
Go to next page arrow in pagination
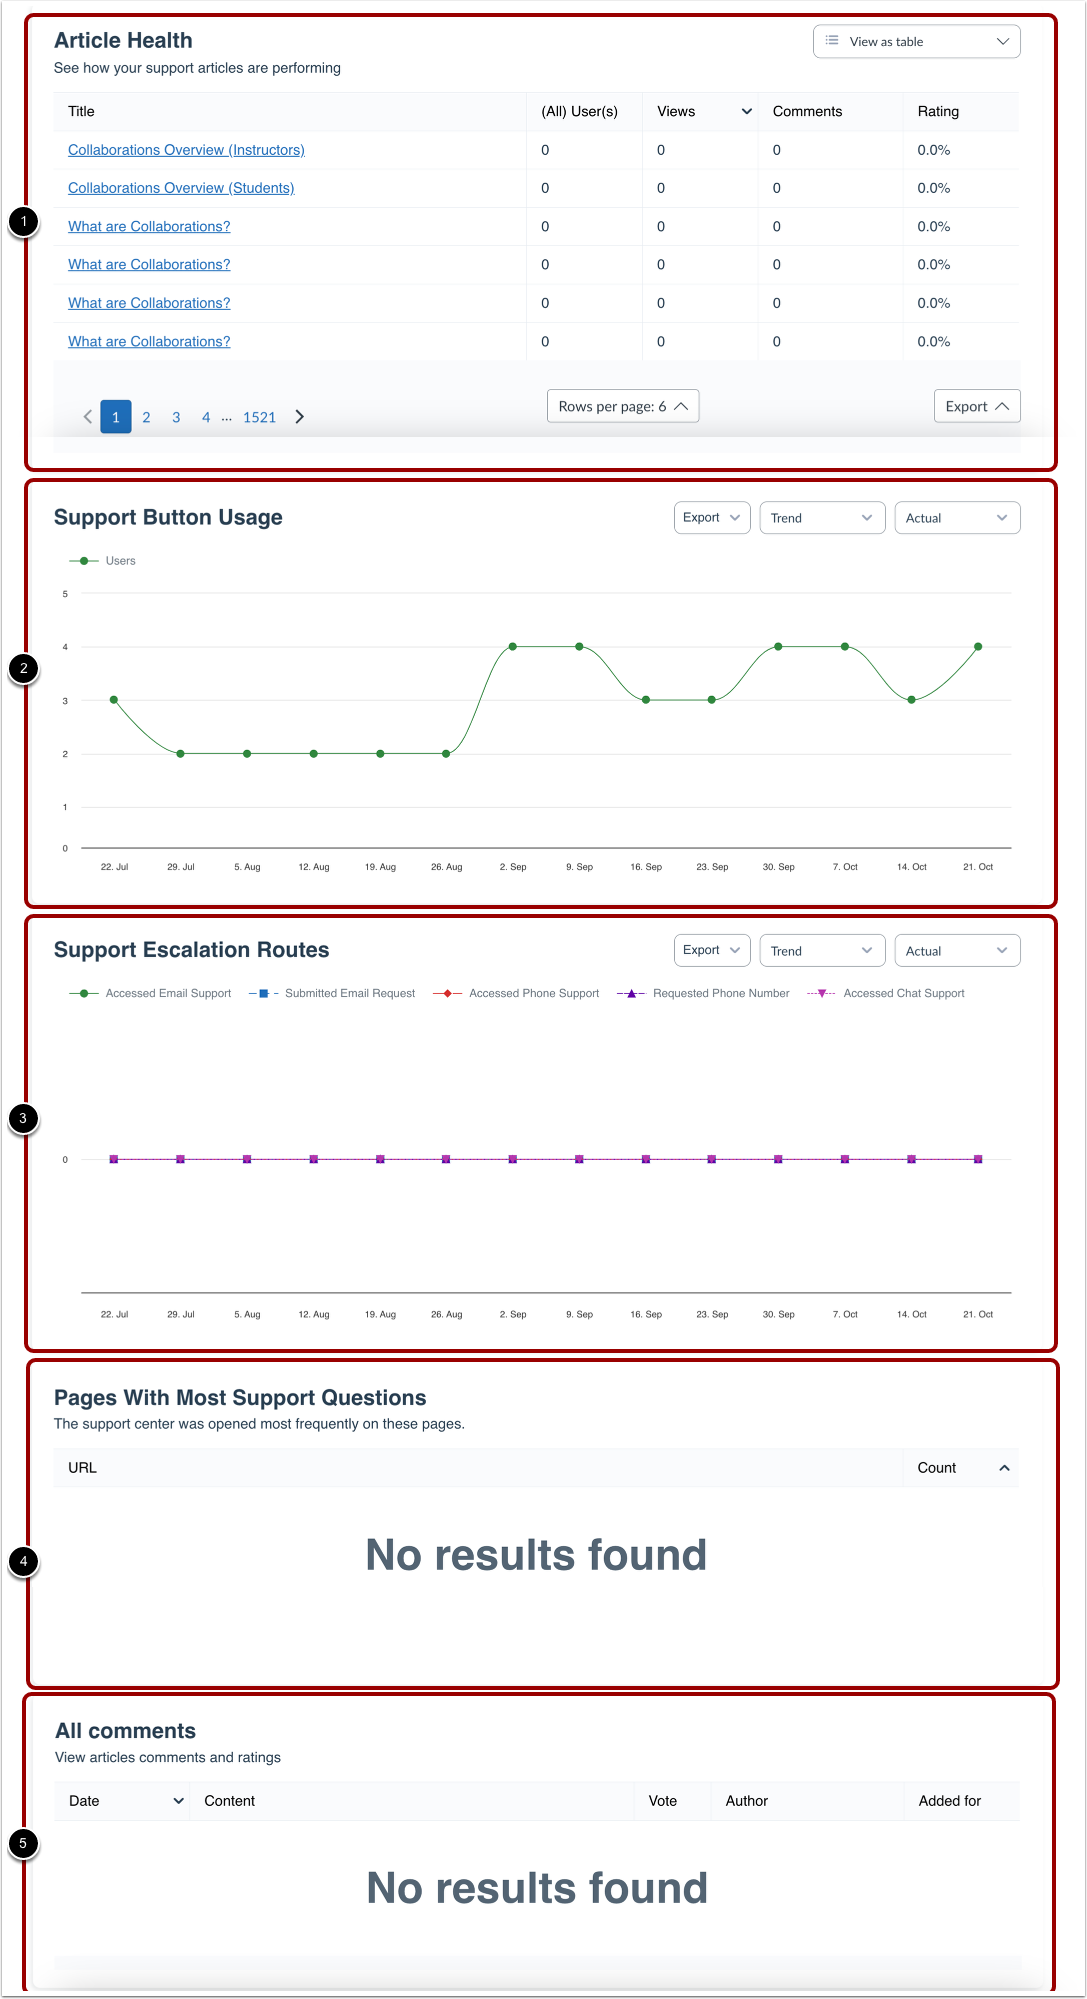pyautogui.click(x=299, y=417)
